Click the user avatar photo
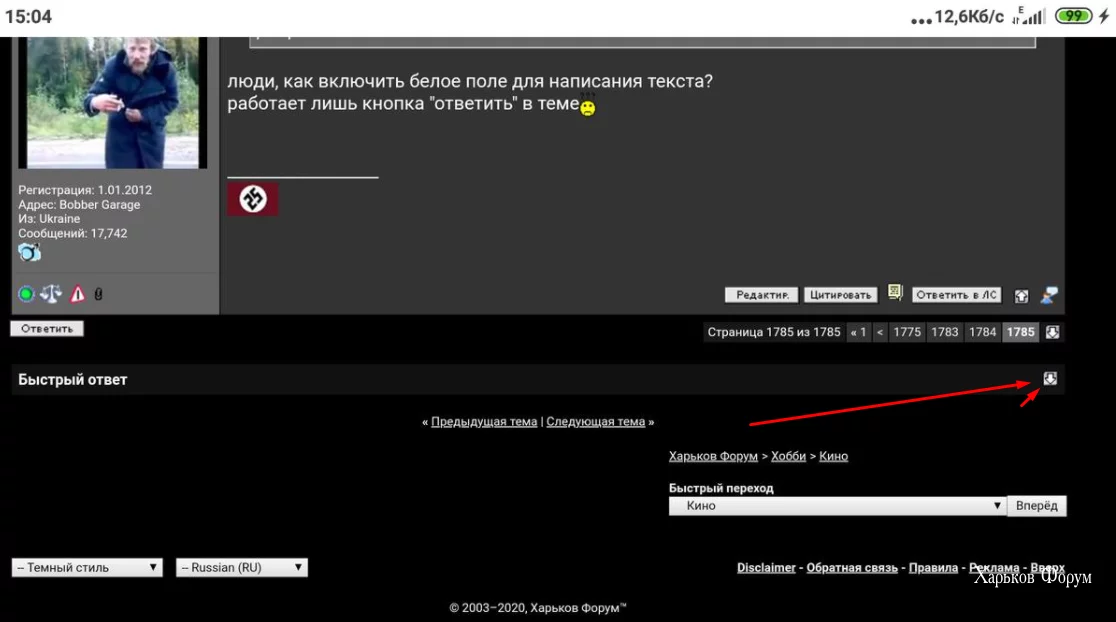Screen dimensions: 1116x622 [112, 102]
